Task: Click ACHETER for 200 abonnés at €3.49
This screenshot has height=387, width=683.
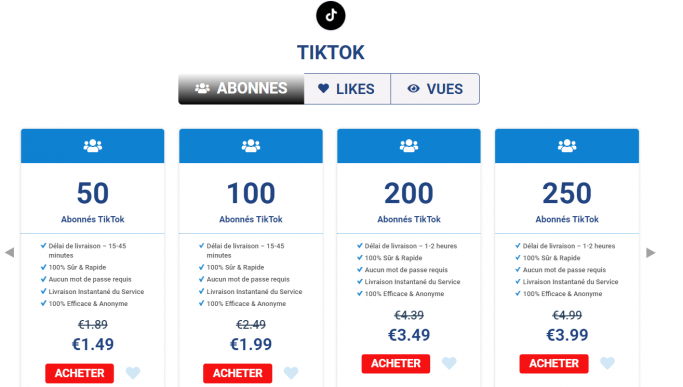Action: point(396,363)
